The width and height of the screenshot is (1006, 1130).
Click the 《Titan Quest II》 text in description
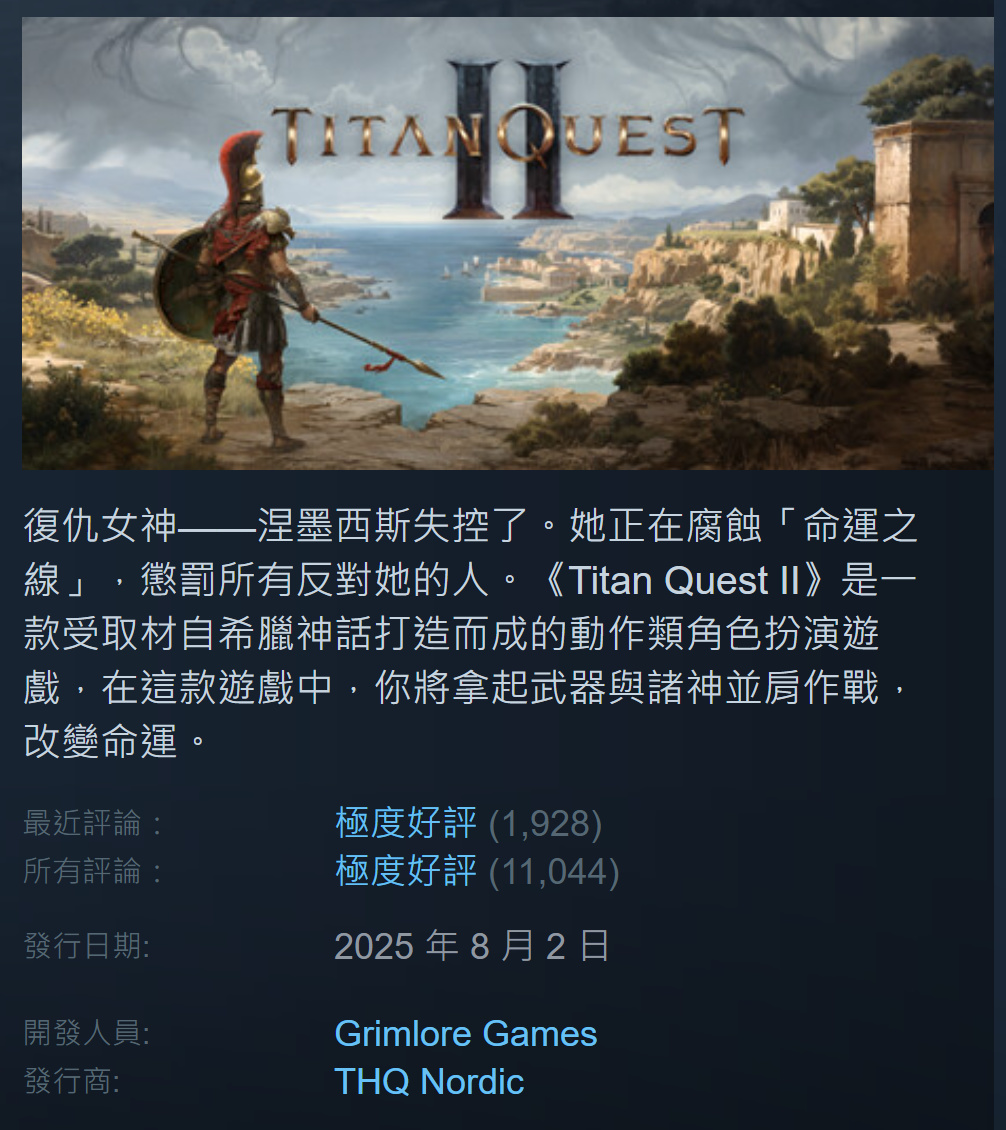coord(684,580)
